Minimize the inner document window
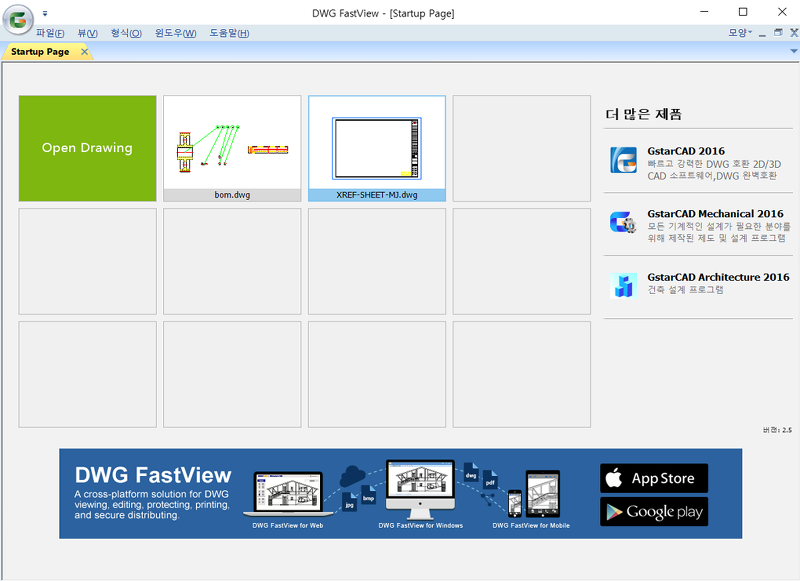The width and height of the screenshot is (800, 581). [x=762, y=34]
